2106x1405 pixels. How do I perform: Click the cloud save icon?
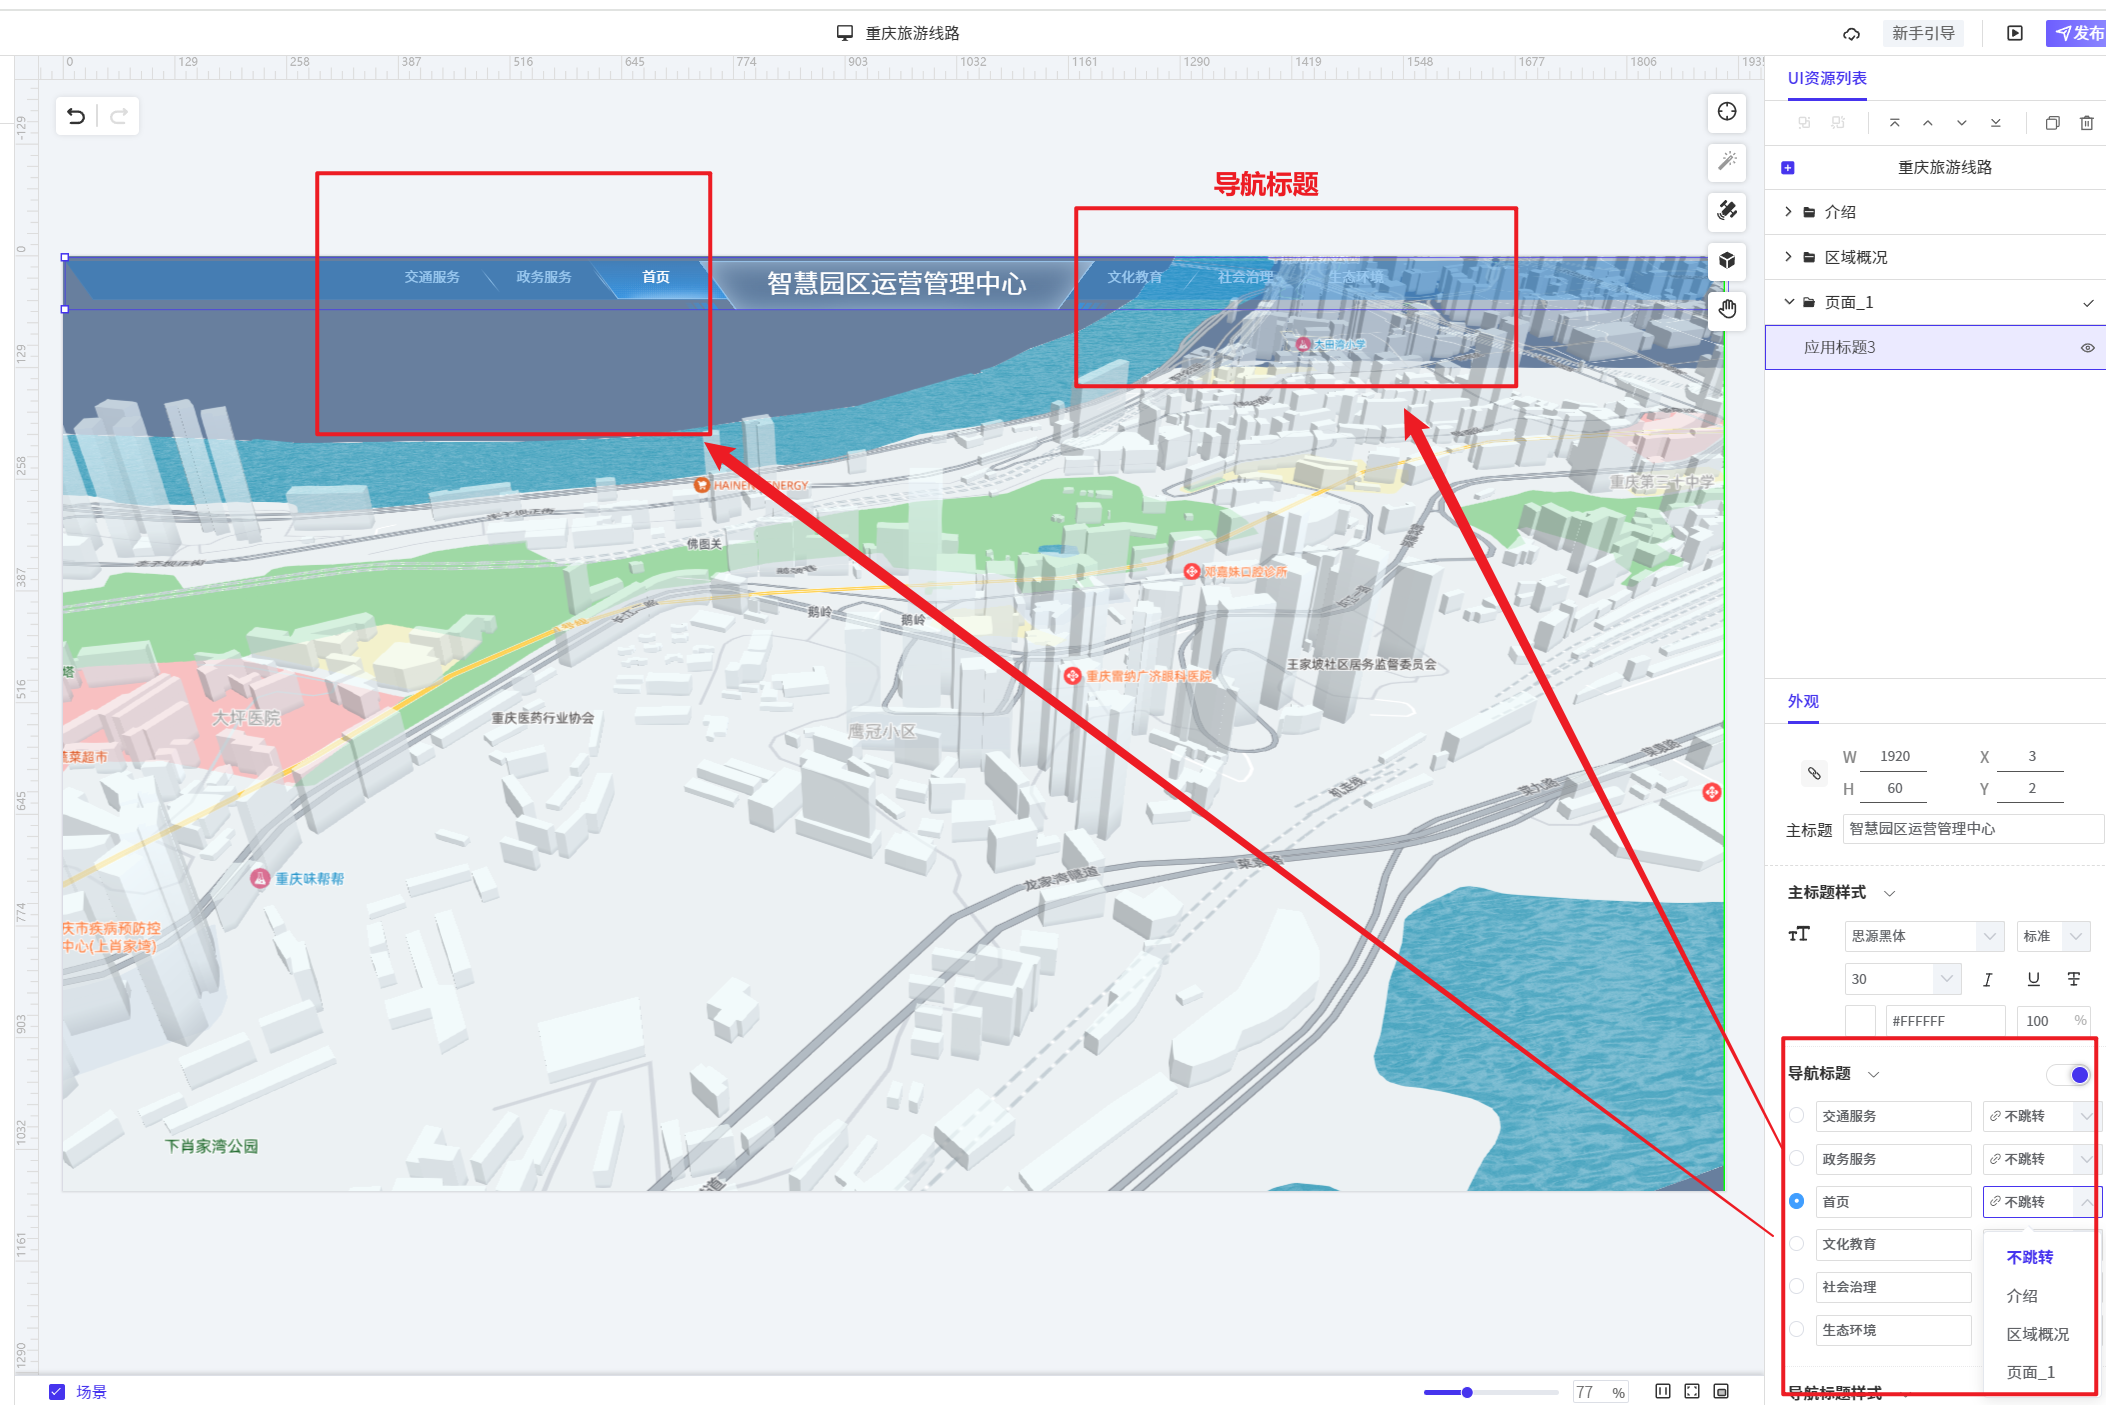point(1851,34)
